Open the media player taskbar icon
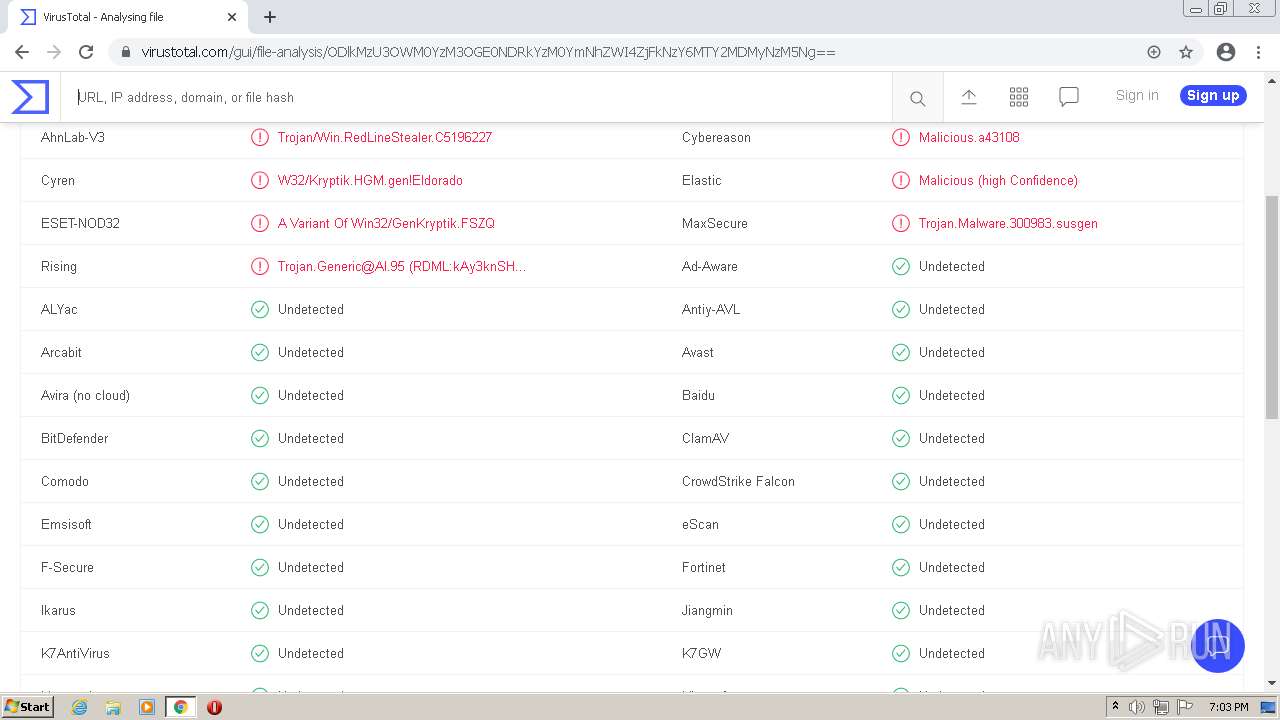This screenshot has width=1280, height=720. click(147, 706)
